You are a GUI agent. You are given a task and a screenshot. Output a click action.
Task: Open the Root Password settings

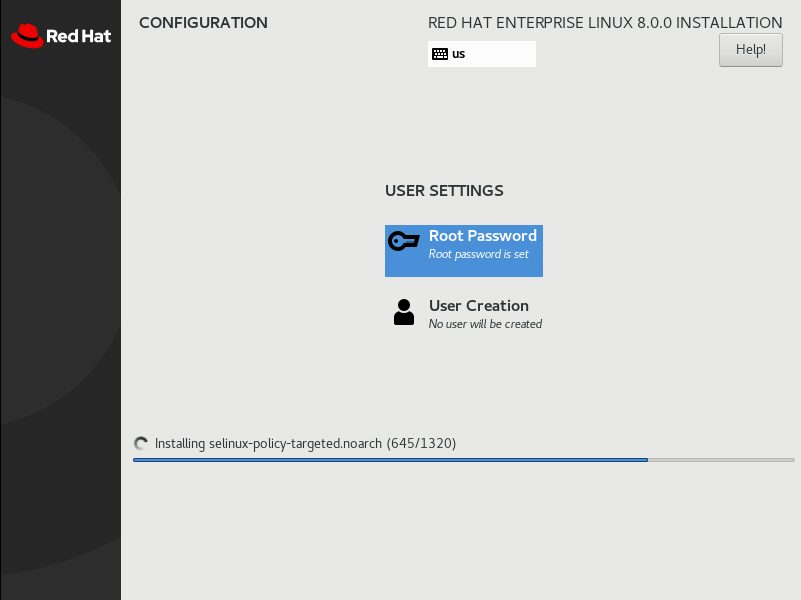[464, 251]
